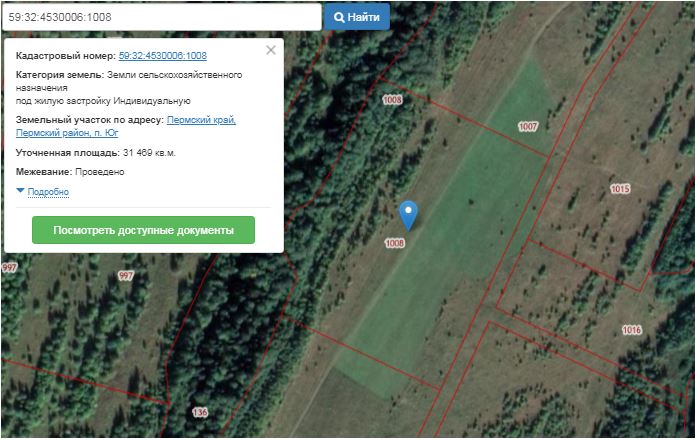Open the Пермский район, п. Юг link line
Image resolution: width=696 pixels, height=439 pixels.
click(67, 133)
